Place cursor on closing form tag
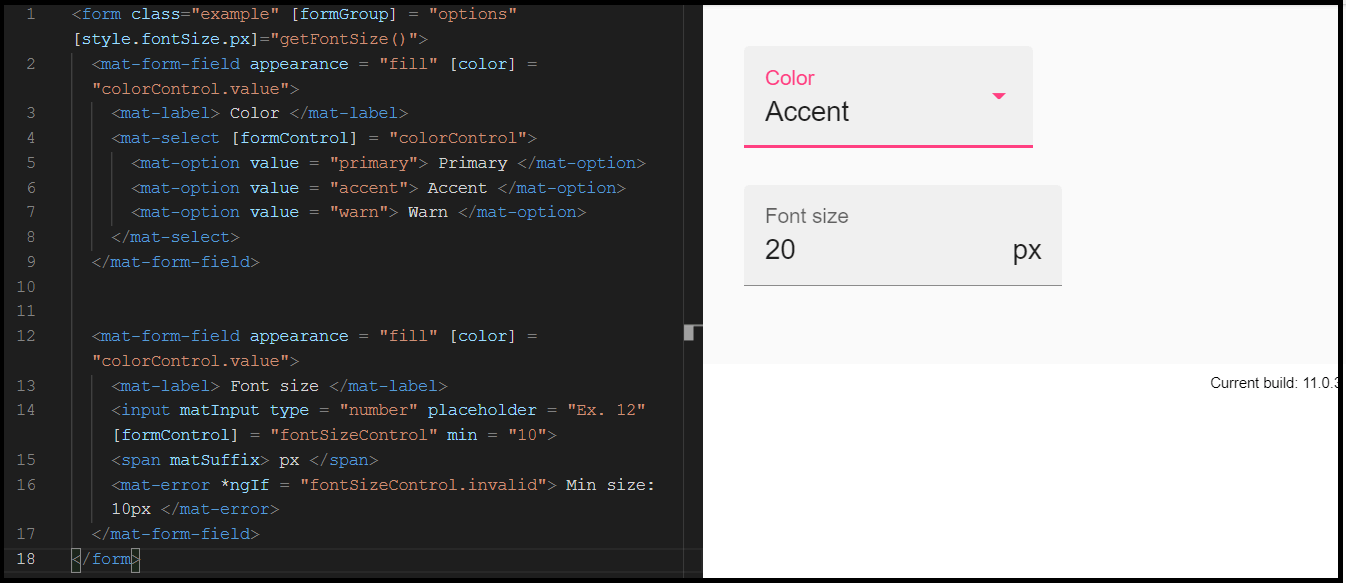Screen dimensions: 1346x583 coord(106,559)
